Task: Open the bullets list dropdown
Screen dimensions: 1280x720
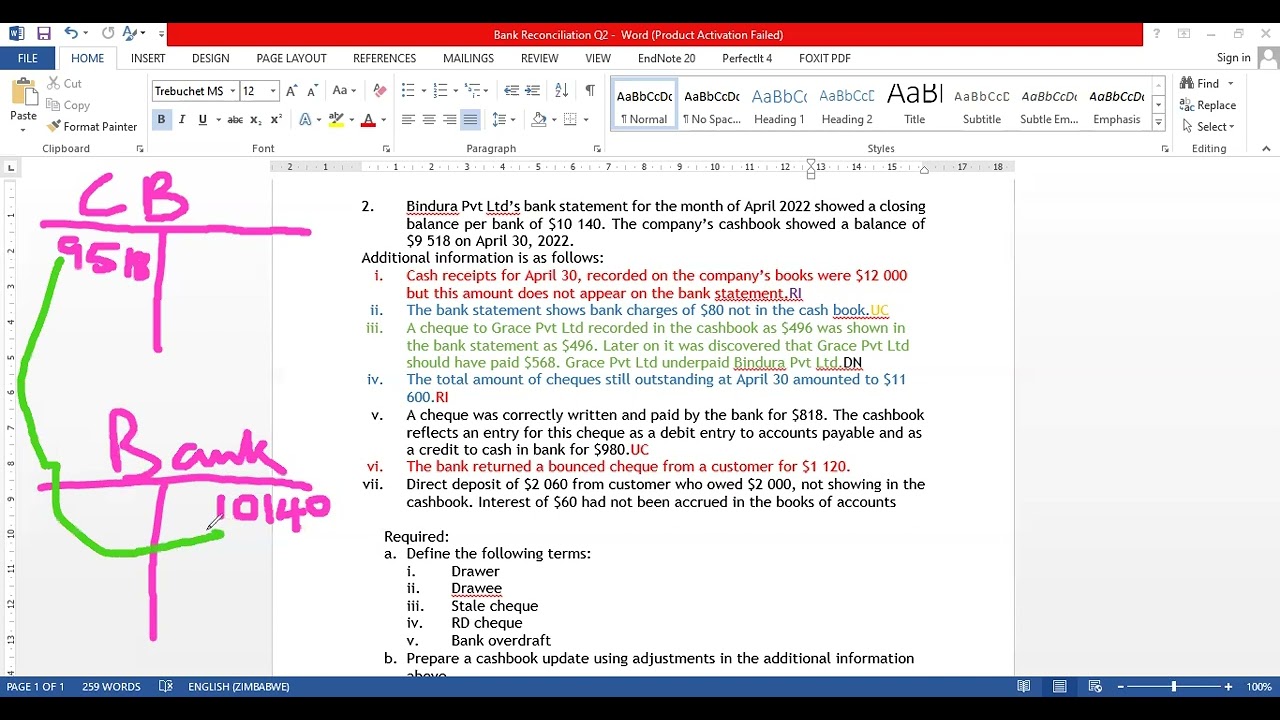Action: (425, 91)
